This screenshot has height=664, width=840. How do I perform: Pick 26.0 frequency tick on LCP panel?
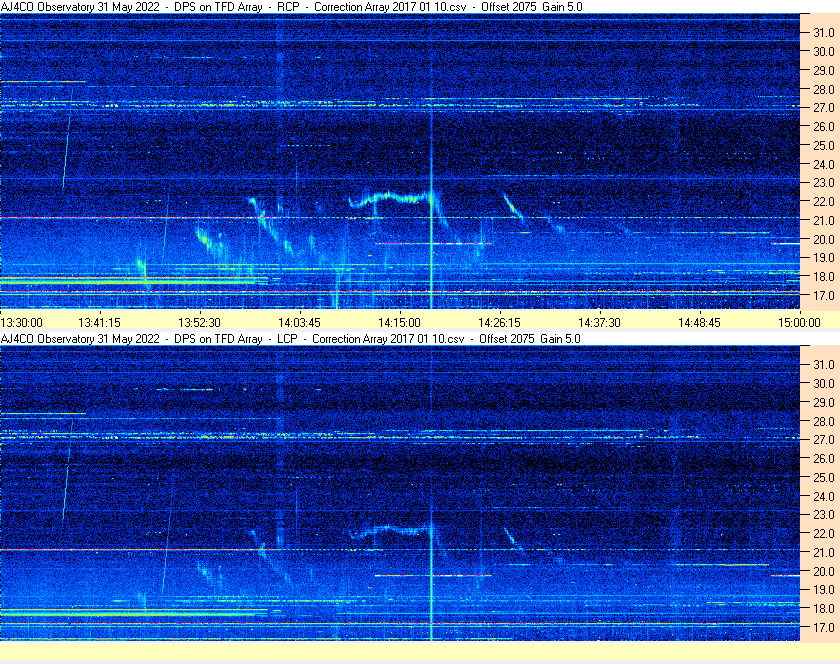(824, 459)
